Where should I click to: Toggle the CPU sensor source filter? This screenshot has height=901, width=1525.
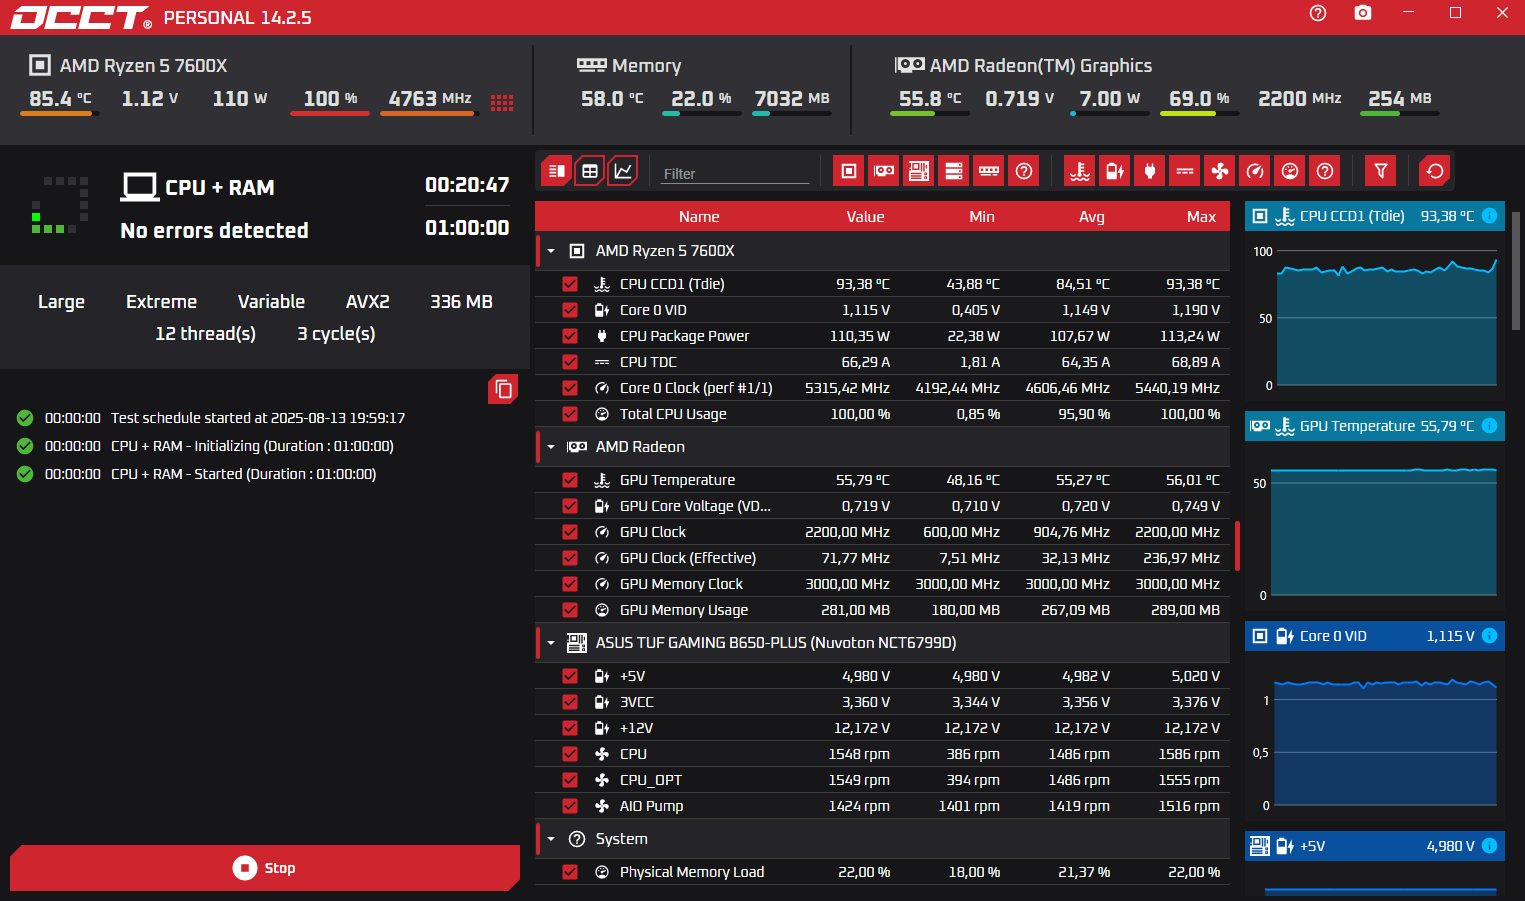click(x=849, y=171)
